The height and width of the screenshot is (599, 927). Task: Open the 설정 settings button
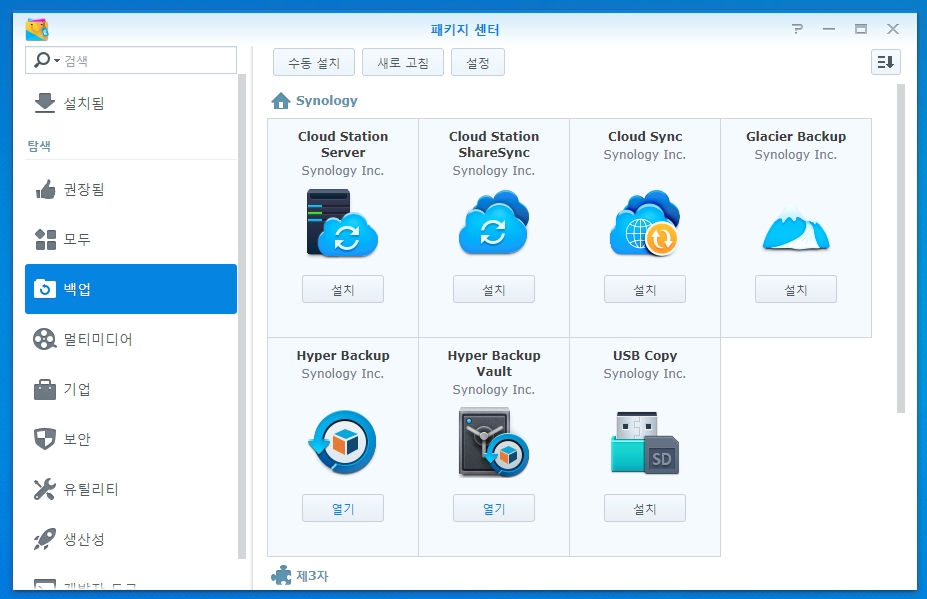pos(478,62)
